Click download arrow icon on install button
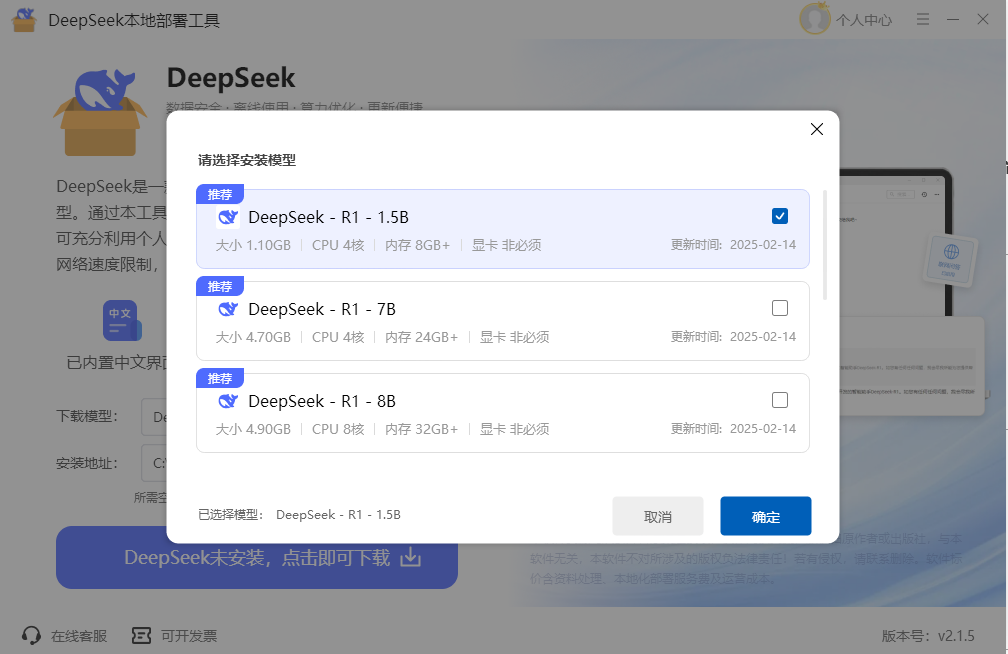The height and width of the screenshot is (654, 1008). (411, 557)
